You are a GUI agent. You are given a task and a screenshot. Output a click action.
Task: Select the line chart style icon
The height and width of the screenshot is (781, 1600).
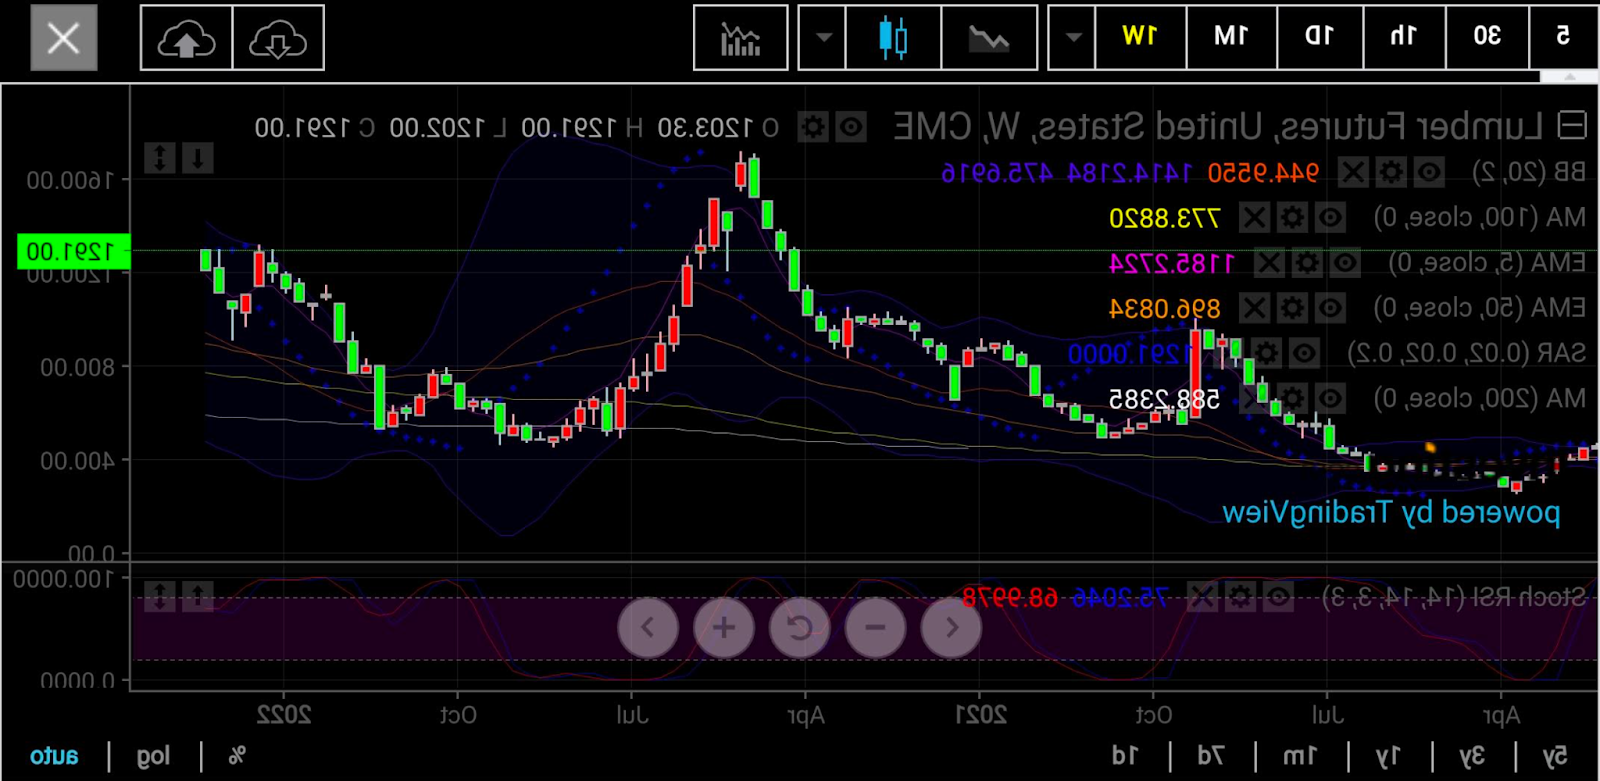pyautogui.click(x=988, y=38)
